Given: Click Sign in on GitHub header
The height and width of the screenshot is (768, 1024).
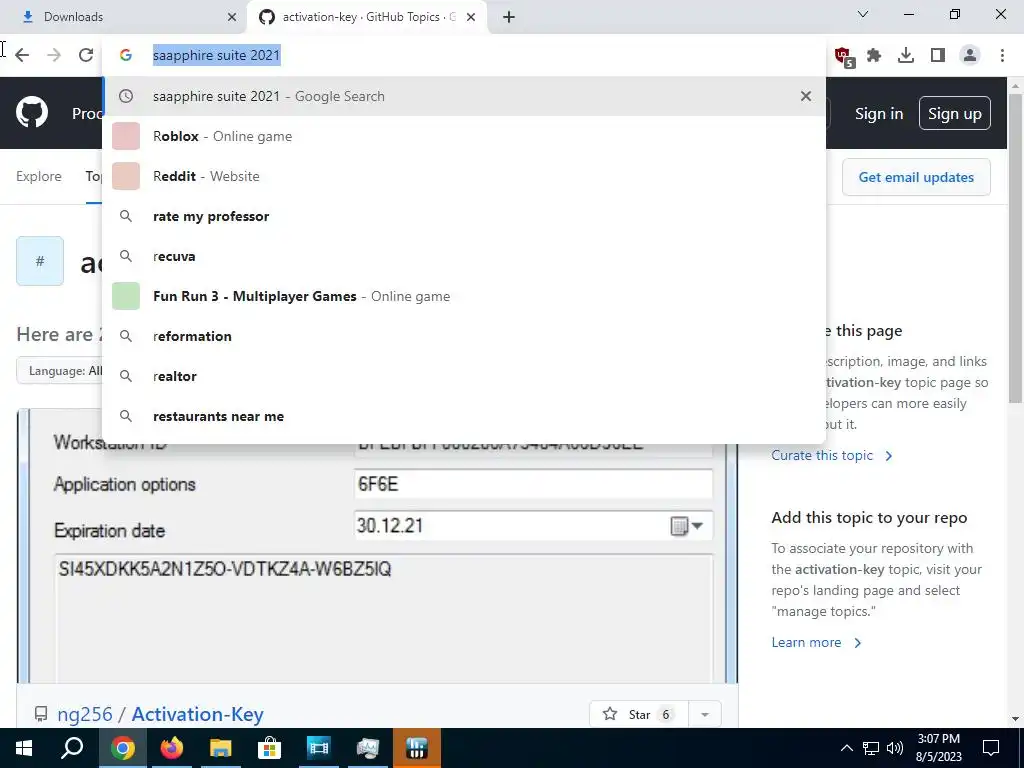Looking at the screenshot, I should click(x=879, y=114).
